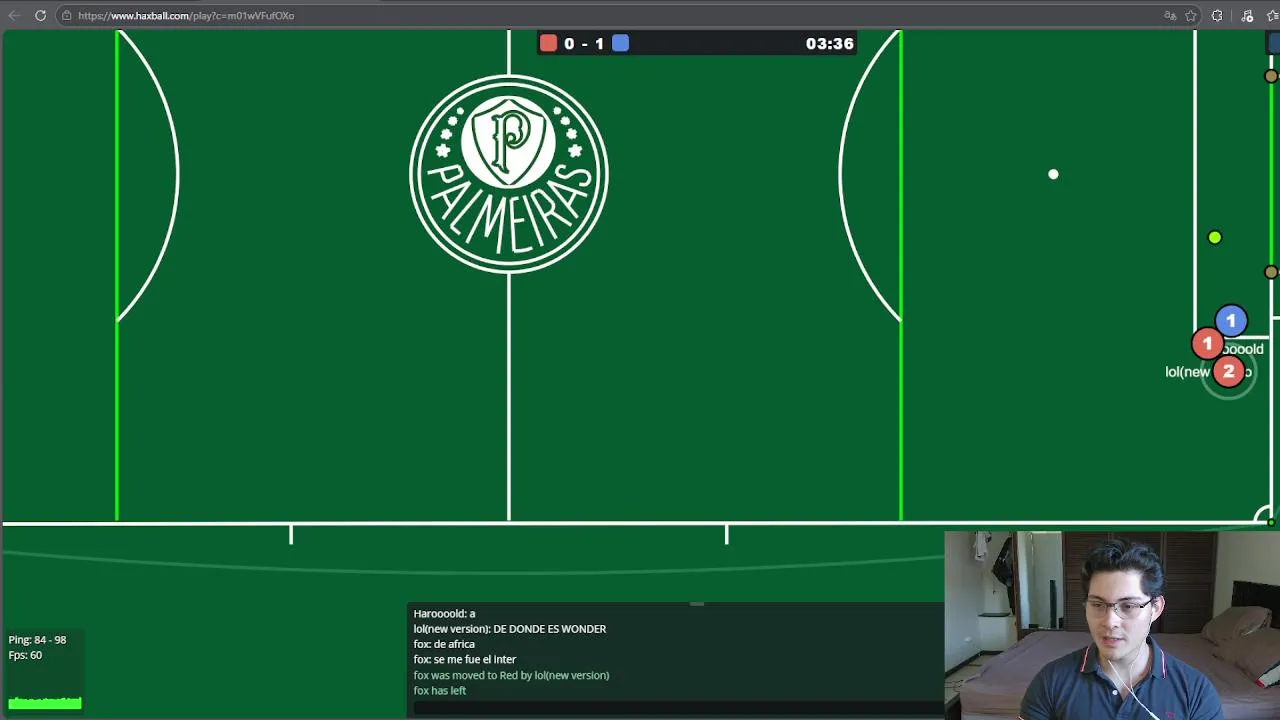Open the favorites list icon
This screenshot has width=1280, height=720.
[1273, 15]
